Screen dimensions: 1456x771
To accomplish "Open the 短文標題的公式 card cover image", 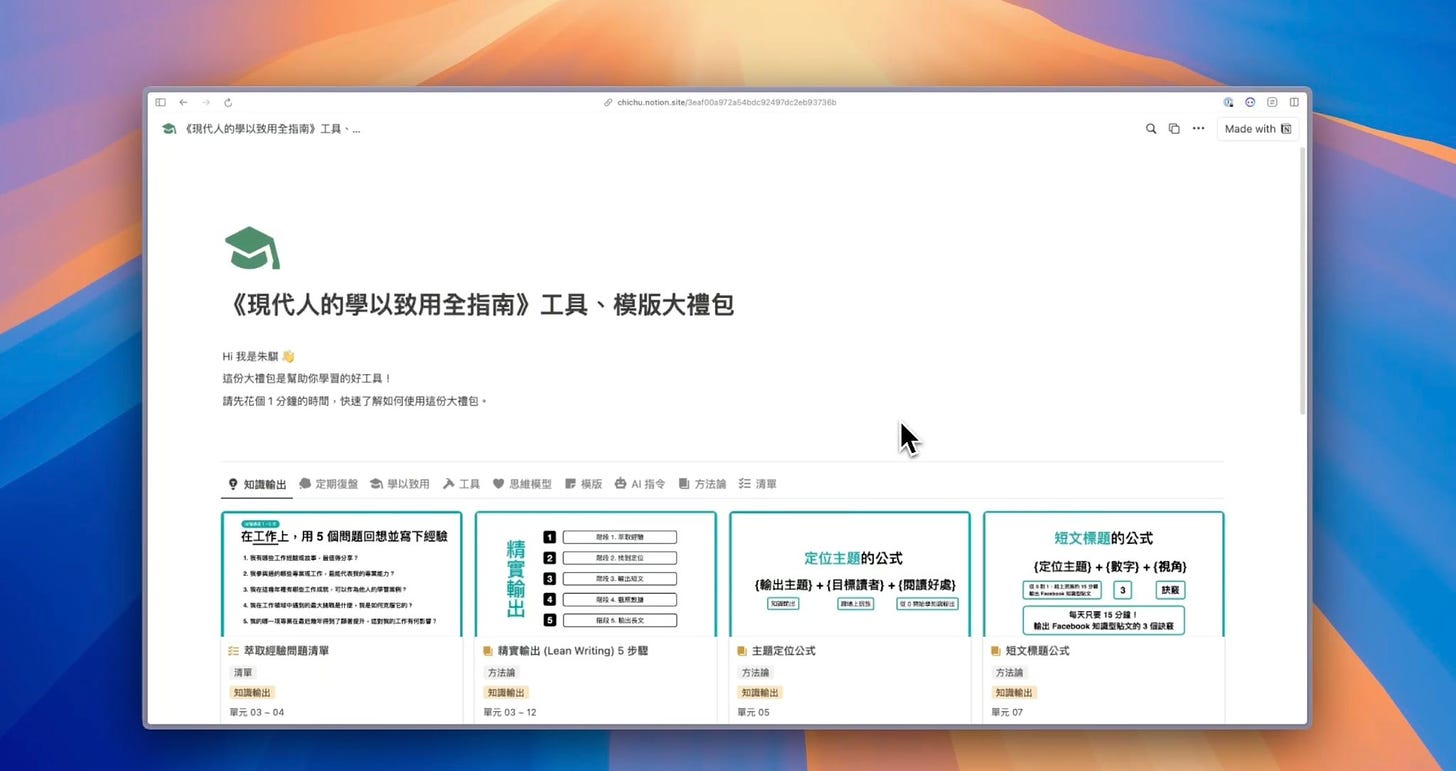I will [1104, 574].
